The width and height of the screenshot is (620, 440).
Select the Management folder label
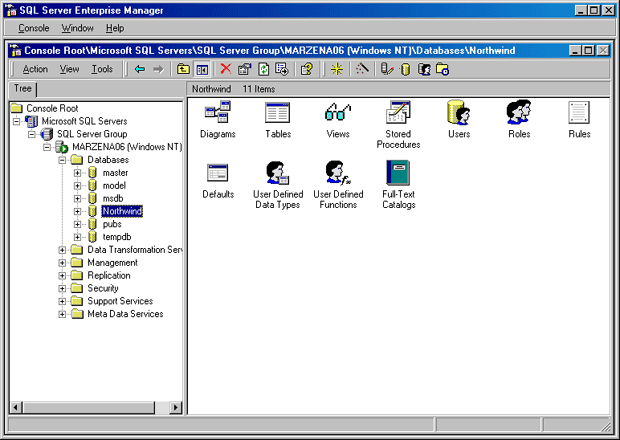point(112,263)
